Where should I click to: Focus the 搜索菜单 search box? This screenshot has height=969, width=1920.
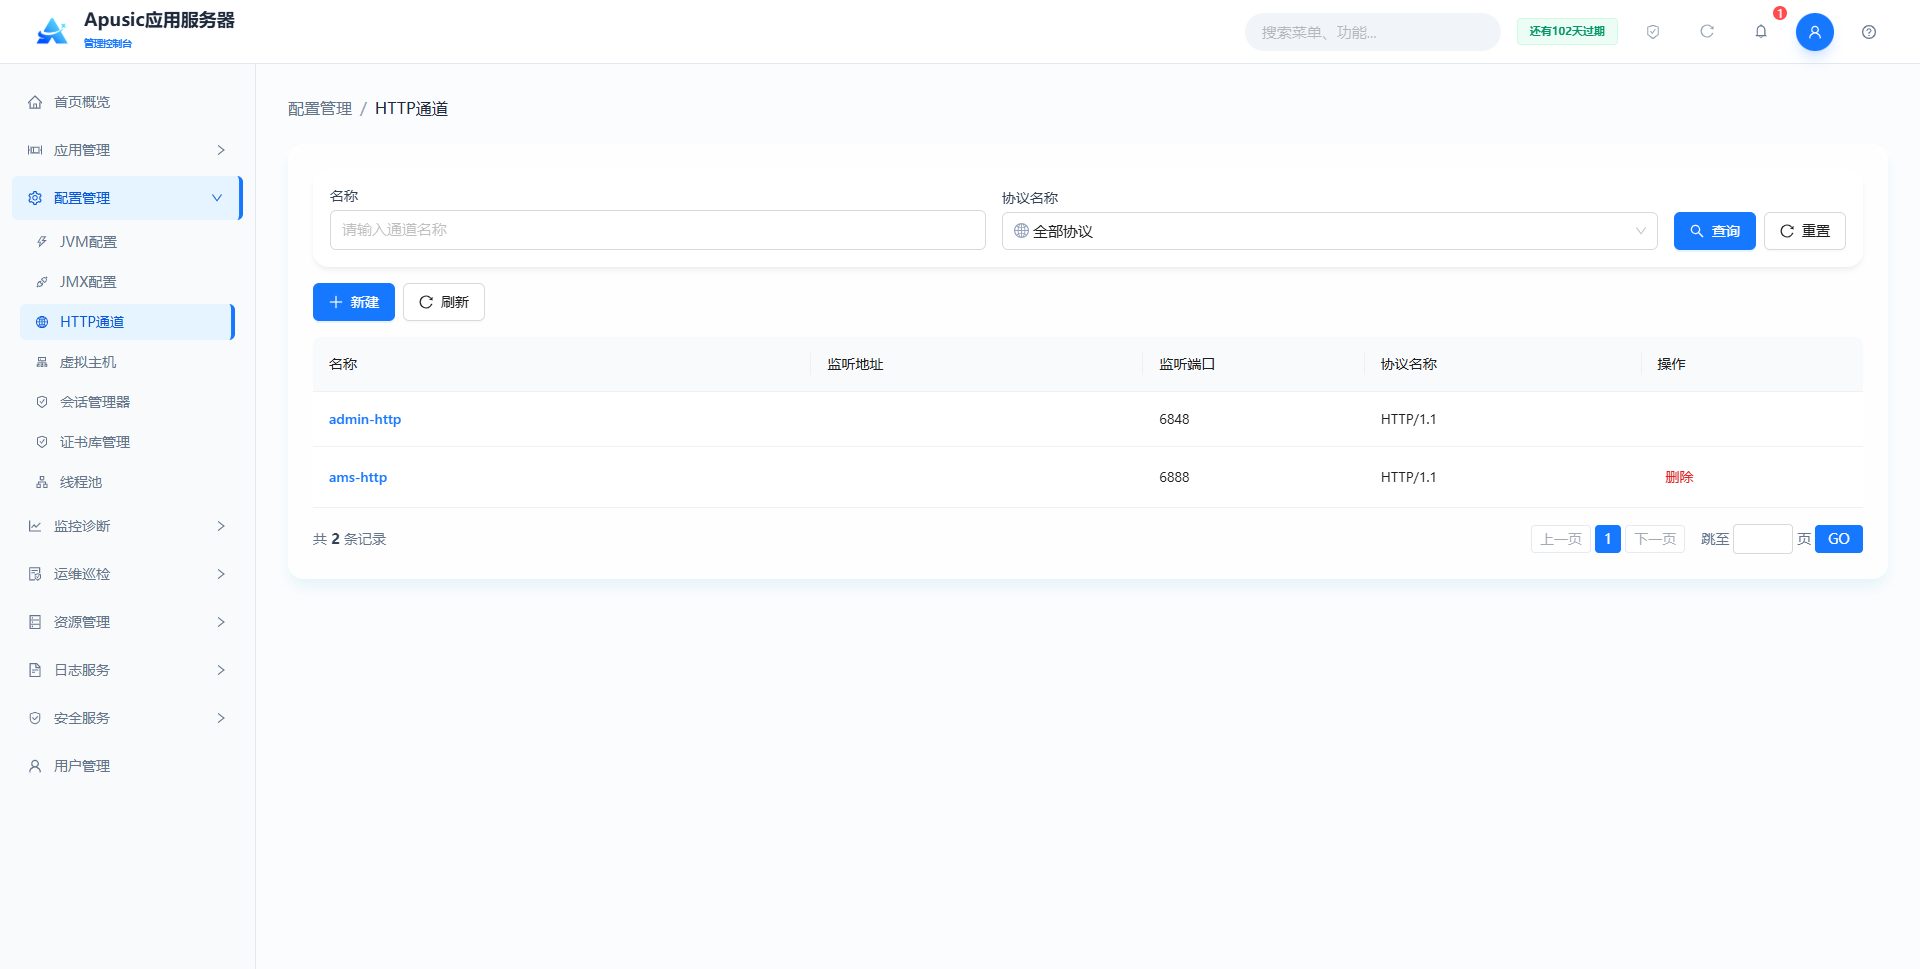(x=1372, y=32)
